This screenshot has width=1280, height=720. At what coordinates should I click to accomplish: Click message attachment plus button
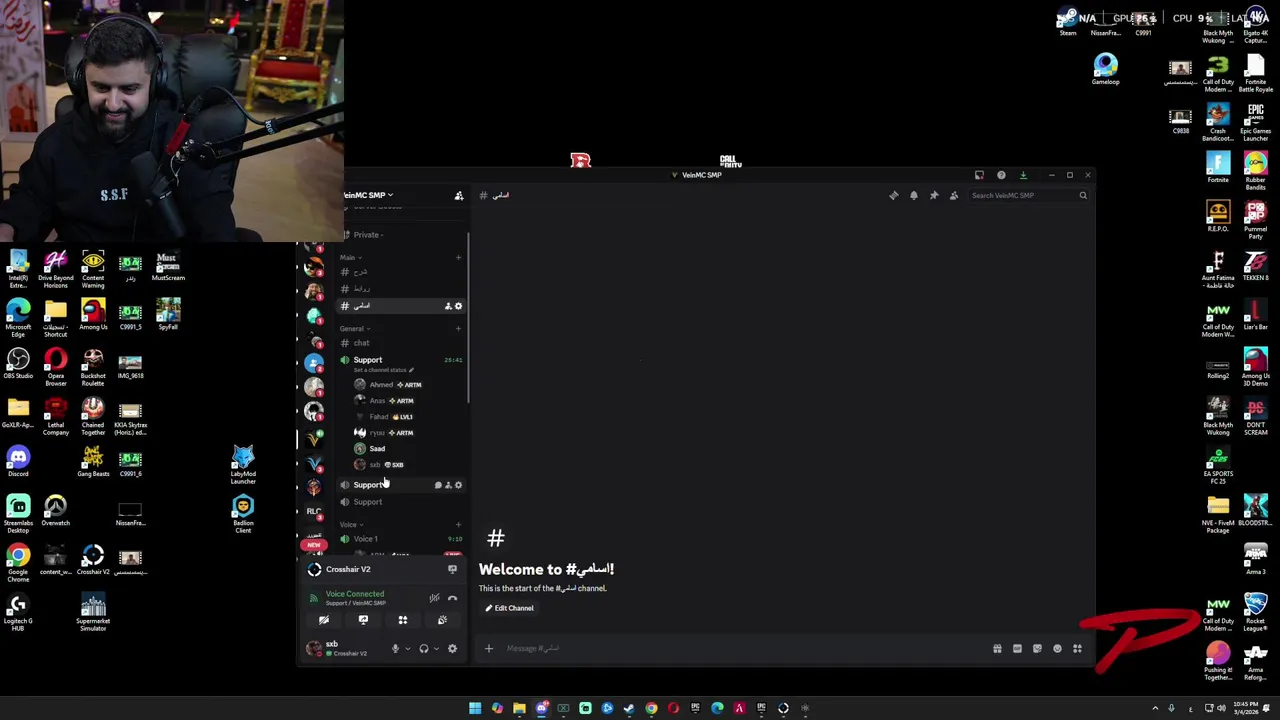(x=489, y=649)
